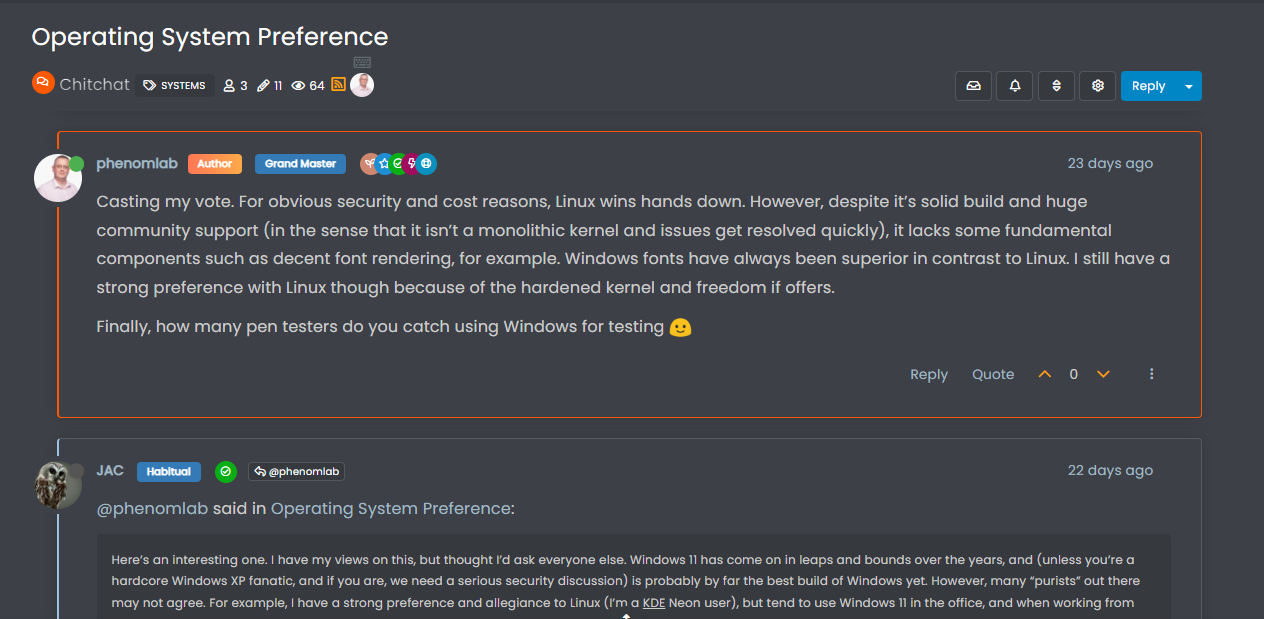1264x619 pixels.
Task: Open JAC's owl avatar profile
Action: [58, 485]
